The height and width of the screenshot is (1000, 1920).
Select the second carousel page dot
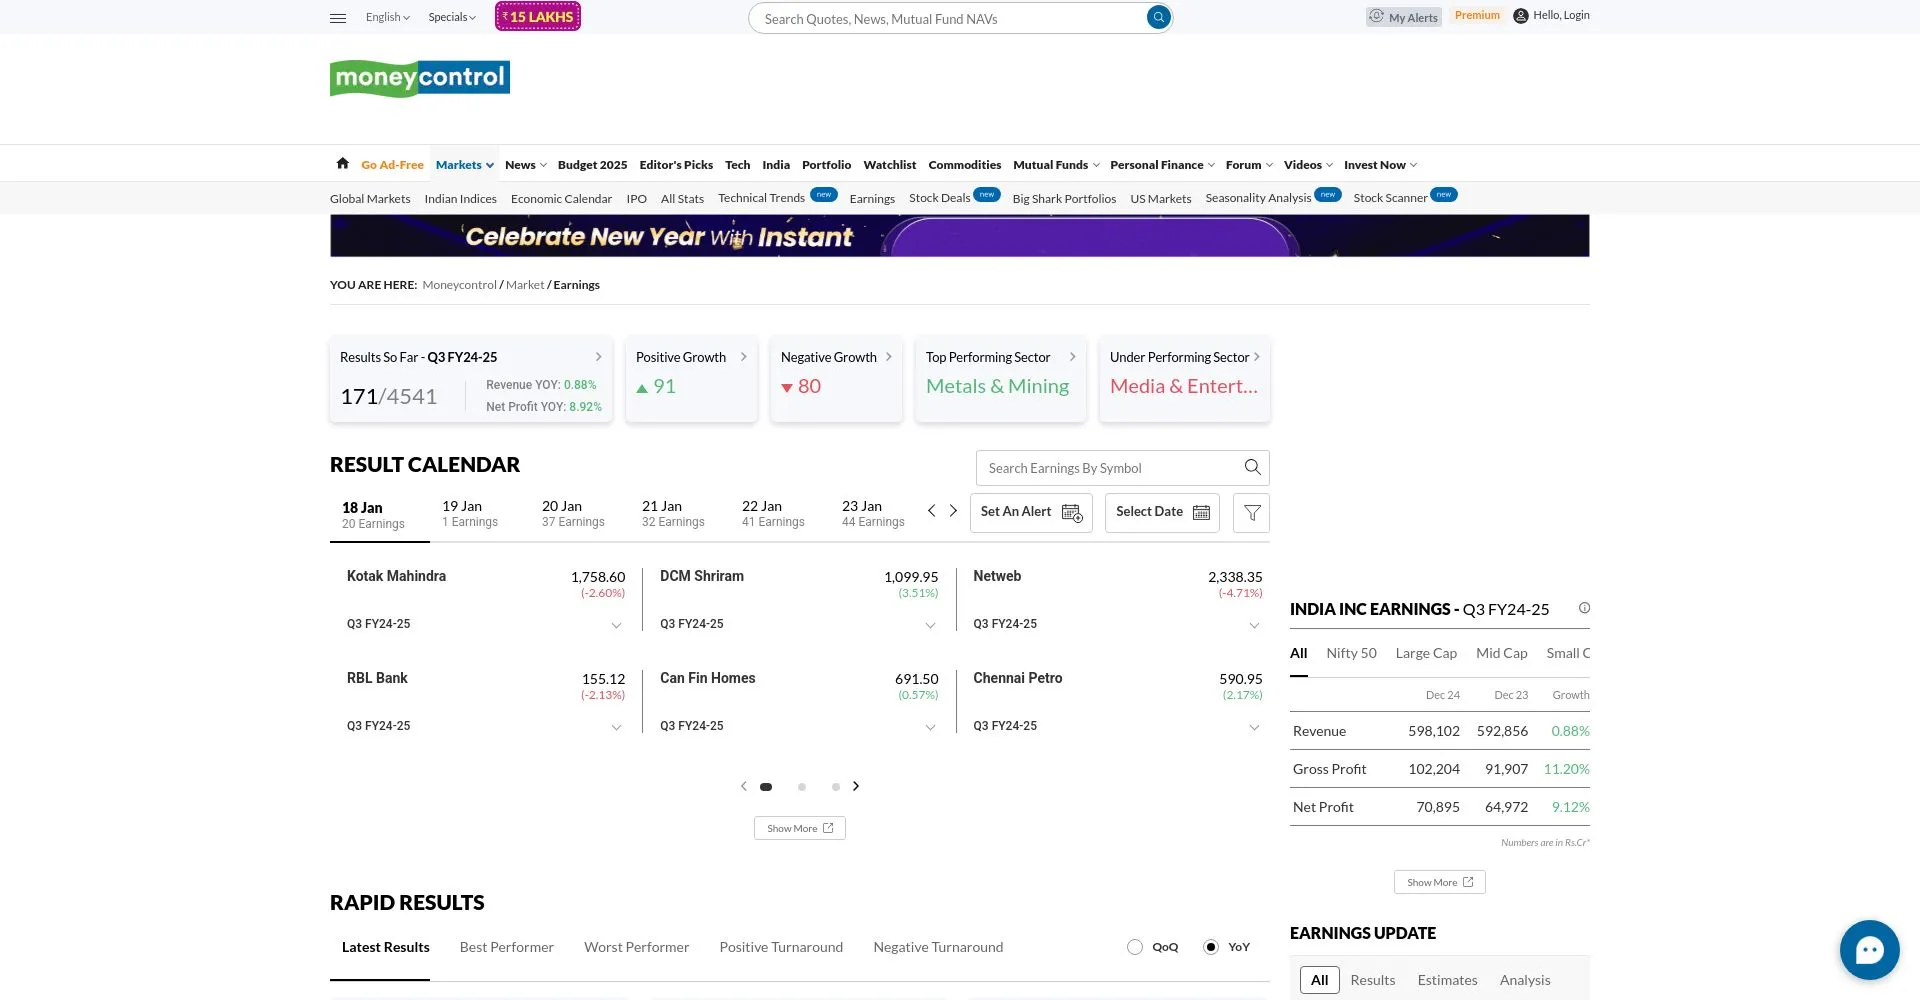coord(802,787)
